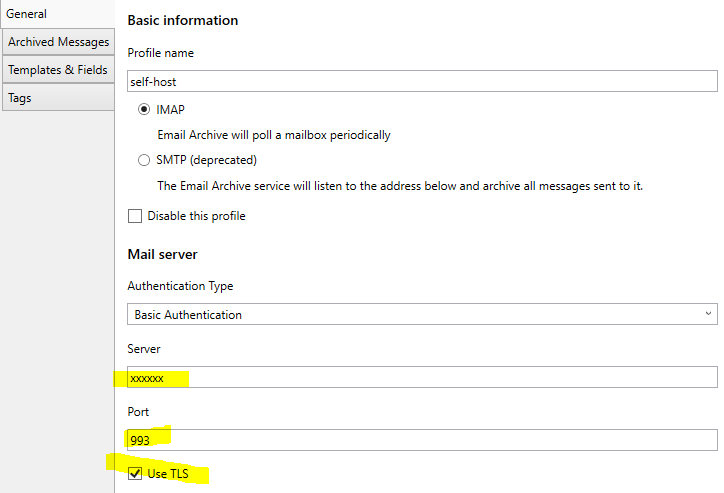Tick the Disable this profile checkbox

tap(135, 216)
